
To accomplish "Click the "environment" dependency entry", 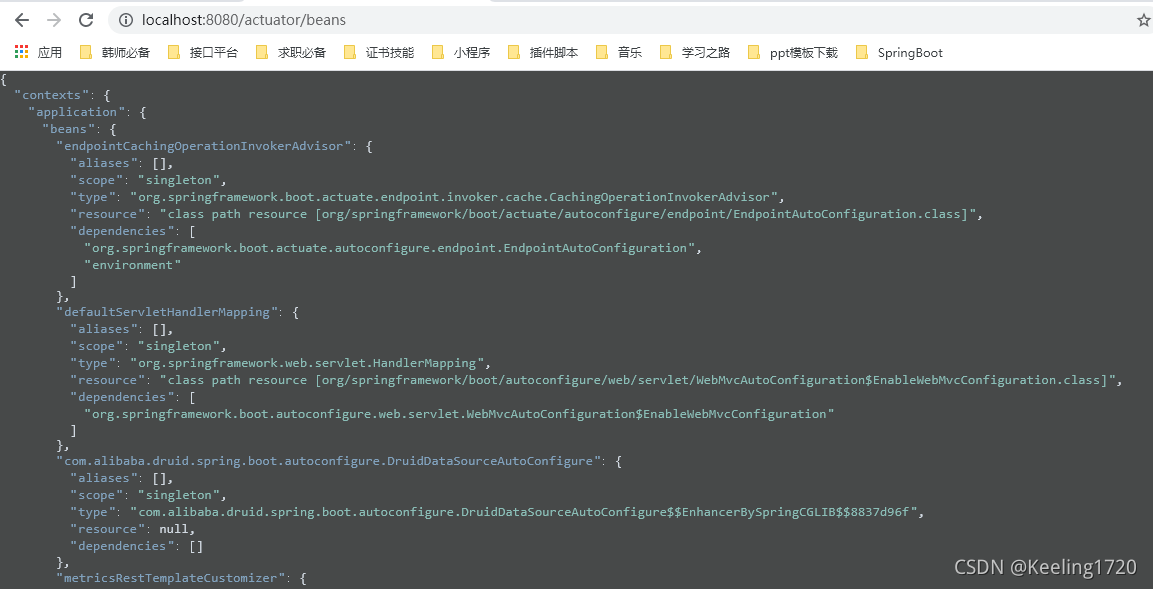I will pyautogui.click(x=132, y=265).
